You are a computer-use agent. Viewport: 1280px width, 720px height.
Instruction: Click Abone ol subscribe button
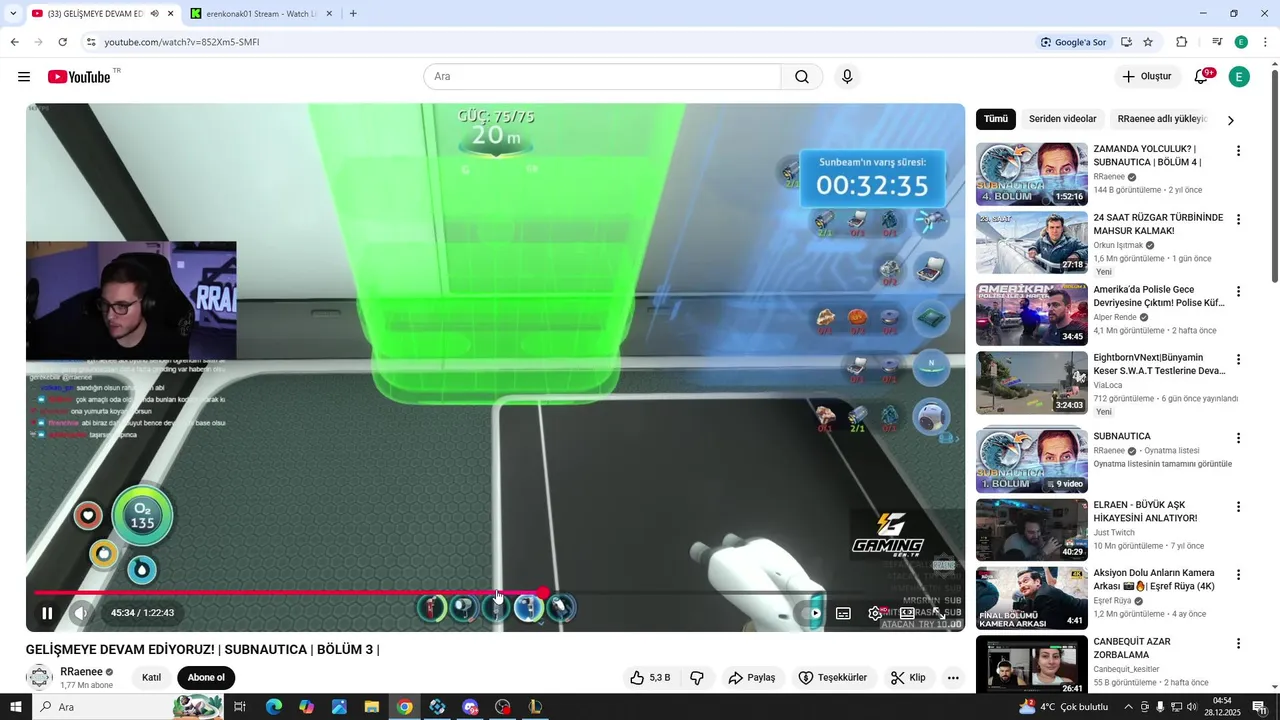206,678
